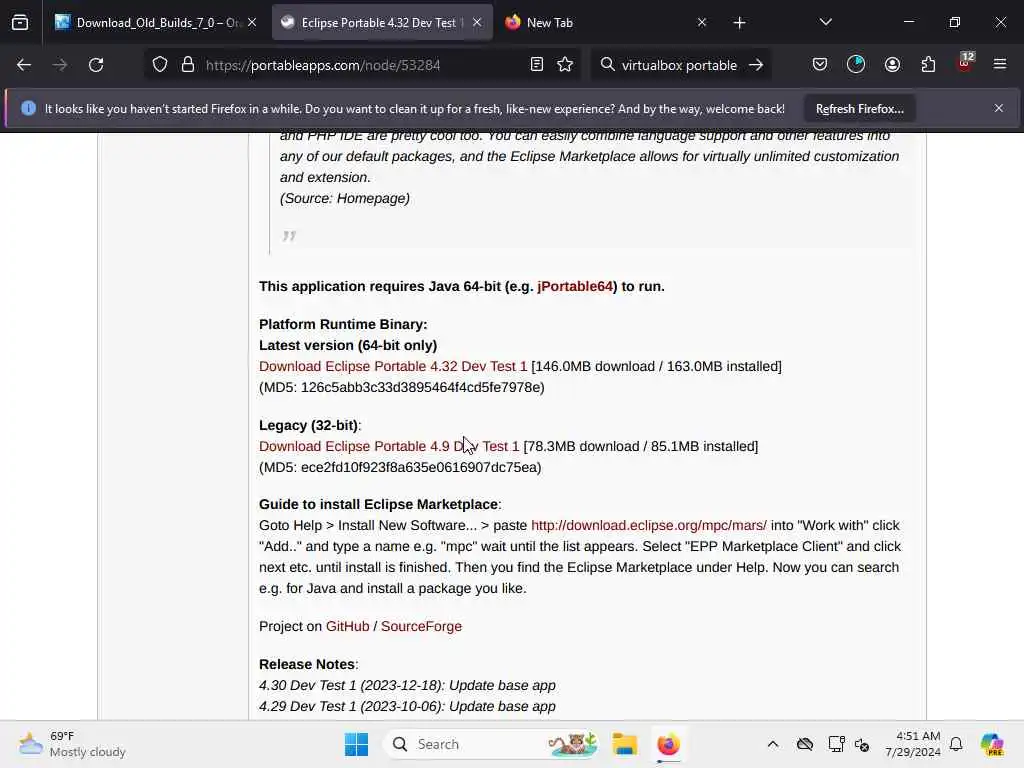Image resolution: width=1024 pixels, height=768 pixels.
Task: Open display/network tray icon
Action: [x=836, y=744]
